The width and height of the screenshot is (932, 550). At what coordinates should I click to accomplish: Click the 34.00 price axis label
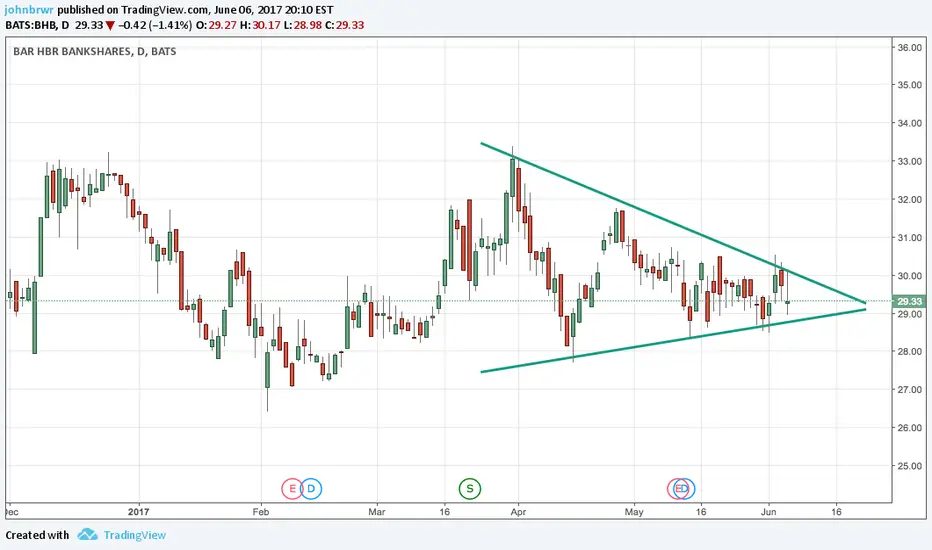909,124
